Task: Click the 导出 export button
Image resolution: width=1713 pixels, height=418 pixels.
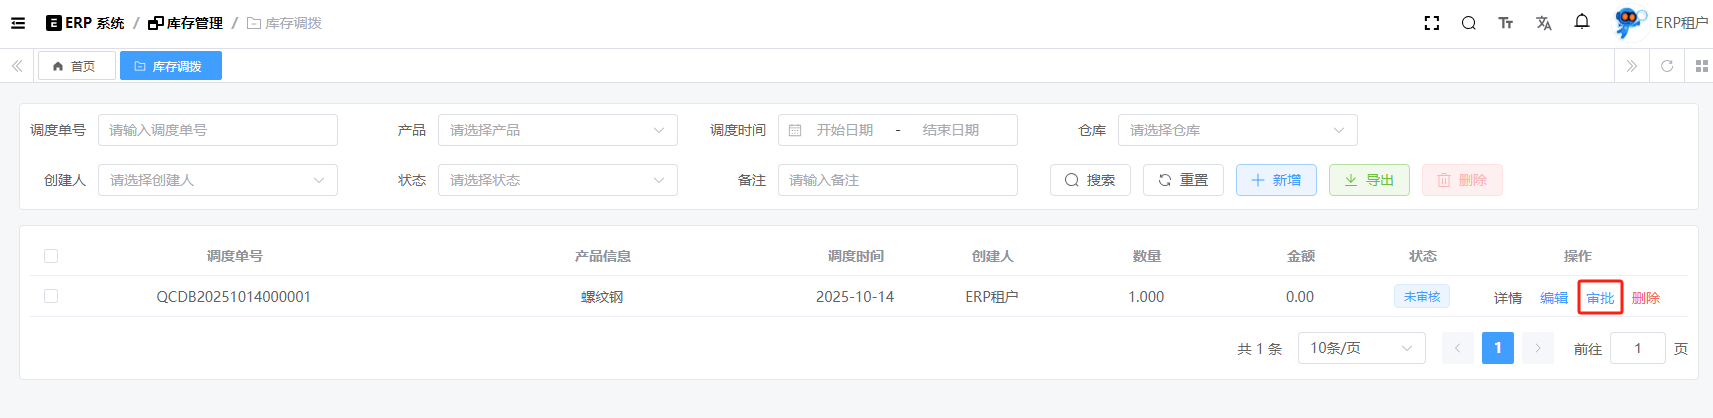Action: coord(1368,180)
